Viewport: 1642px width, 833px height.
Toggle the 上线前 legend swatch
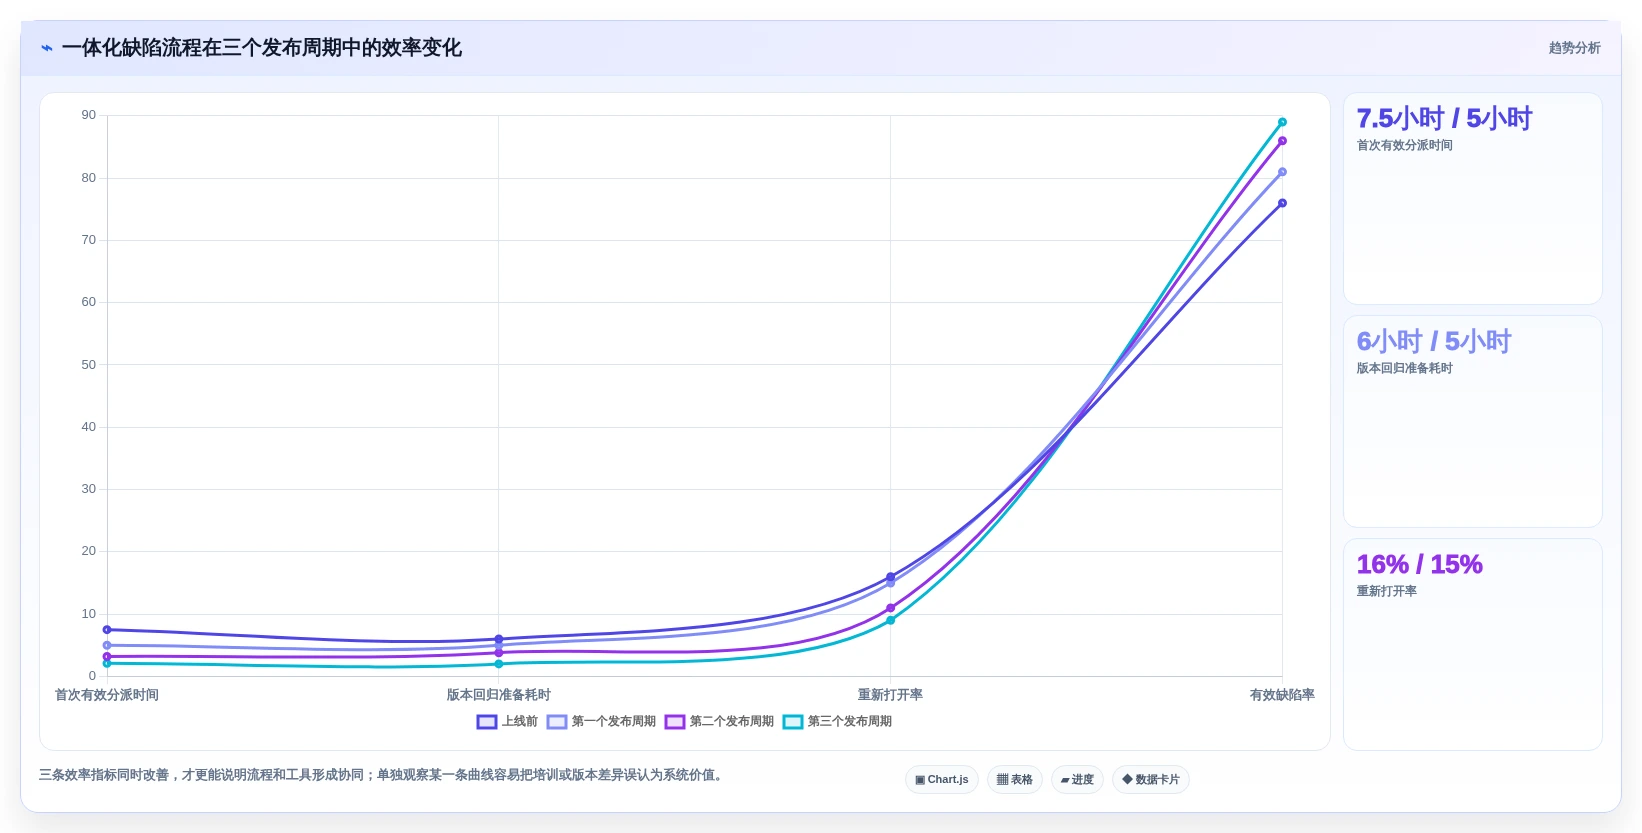pyautogui.click(x=487, y=722)
